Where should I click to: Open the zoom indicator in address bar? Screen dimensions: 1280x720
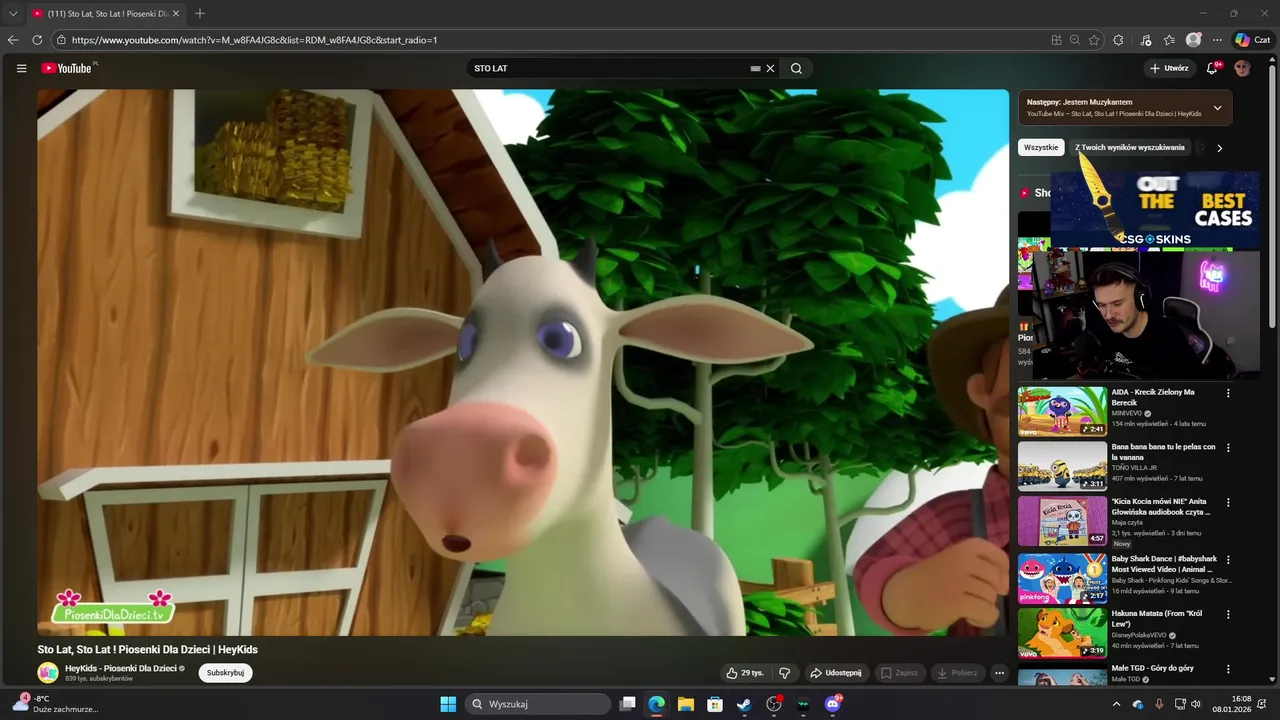1075,40
